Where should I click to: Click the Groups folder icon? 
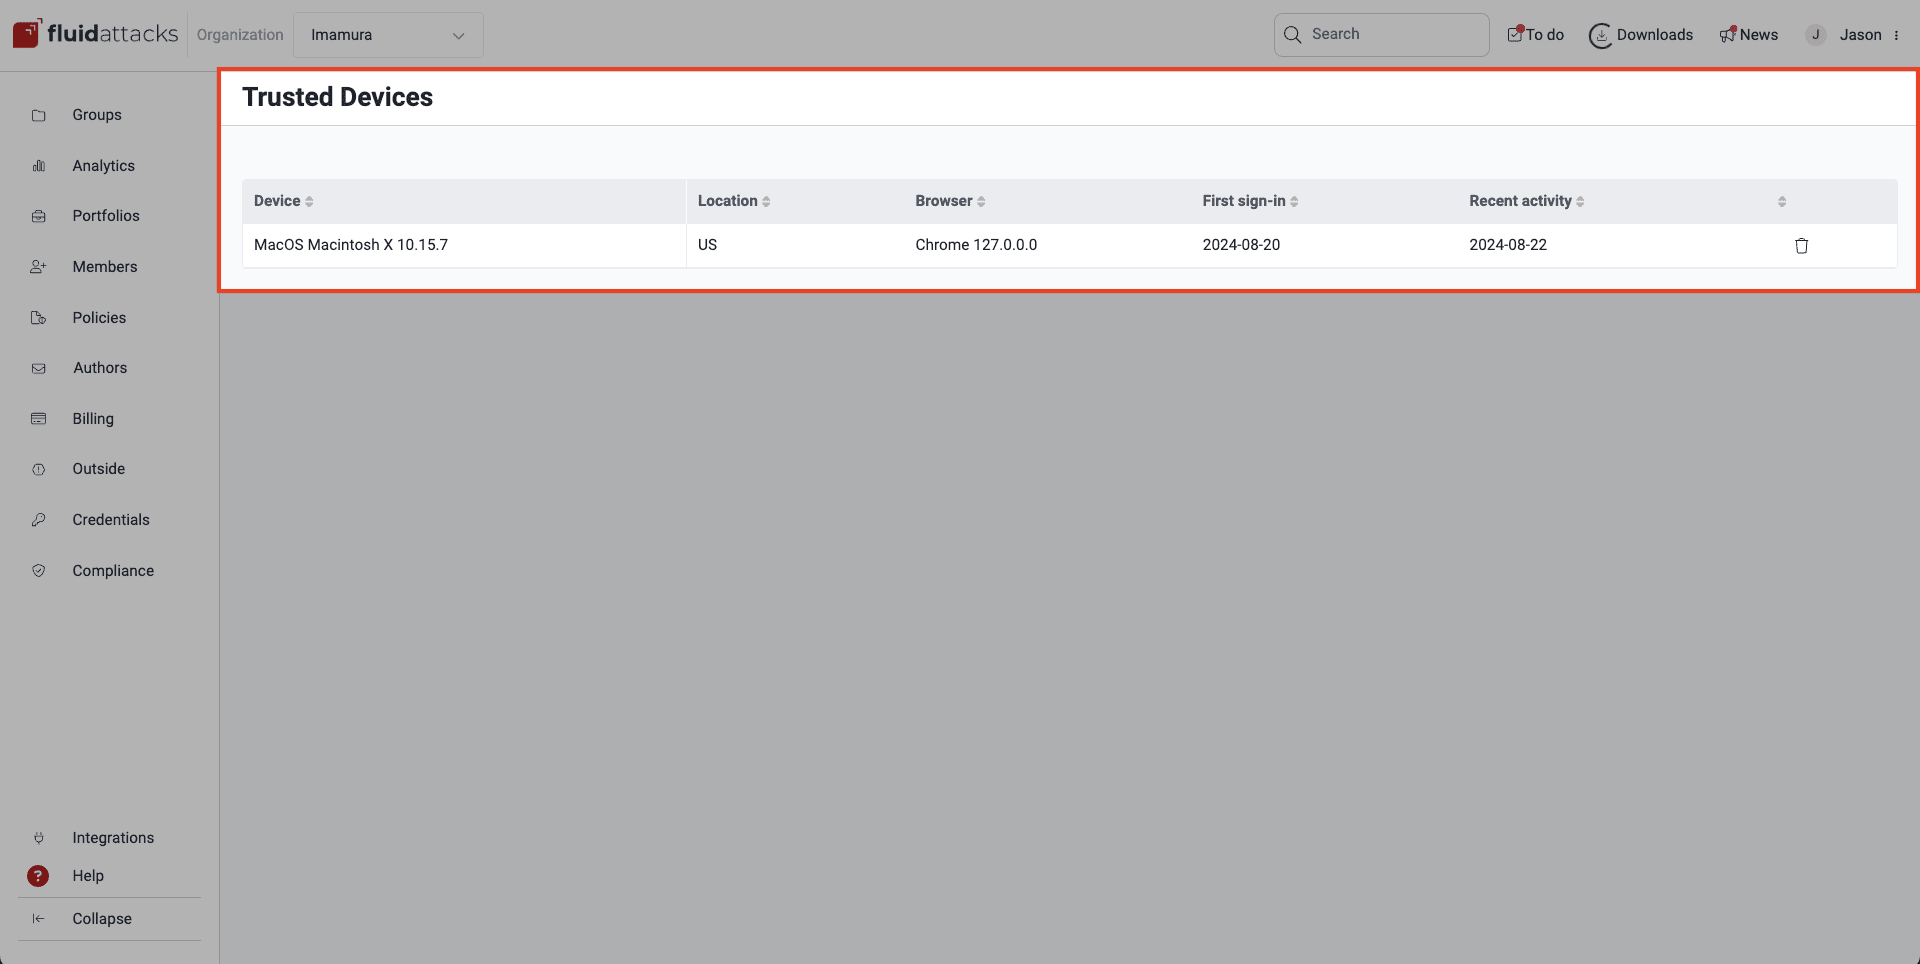click(39, 115)
